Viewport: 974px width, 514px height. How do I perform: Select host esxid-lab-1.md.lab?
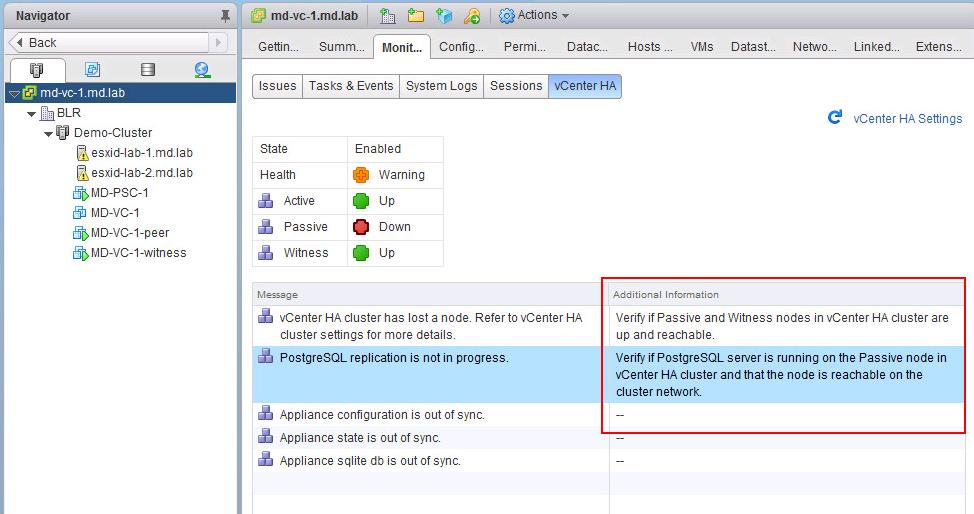[x=142, y=152]
